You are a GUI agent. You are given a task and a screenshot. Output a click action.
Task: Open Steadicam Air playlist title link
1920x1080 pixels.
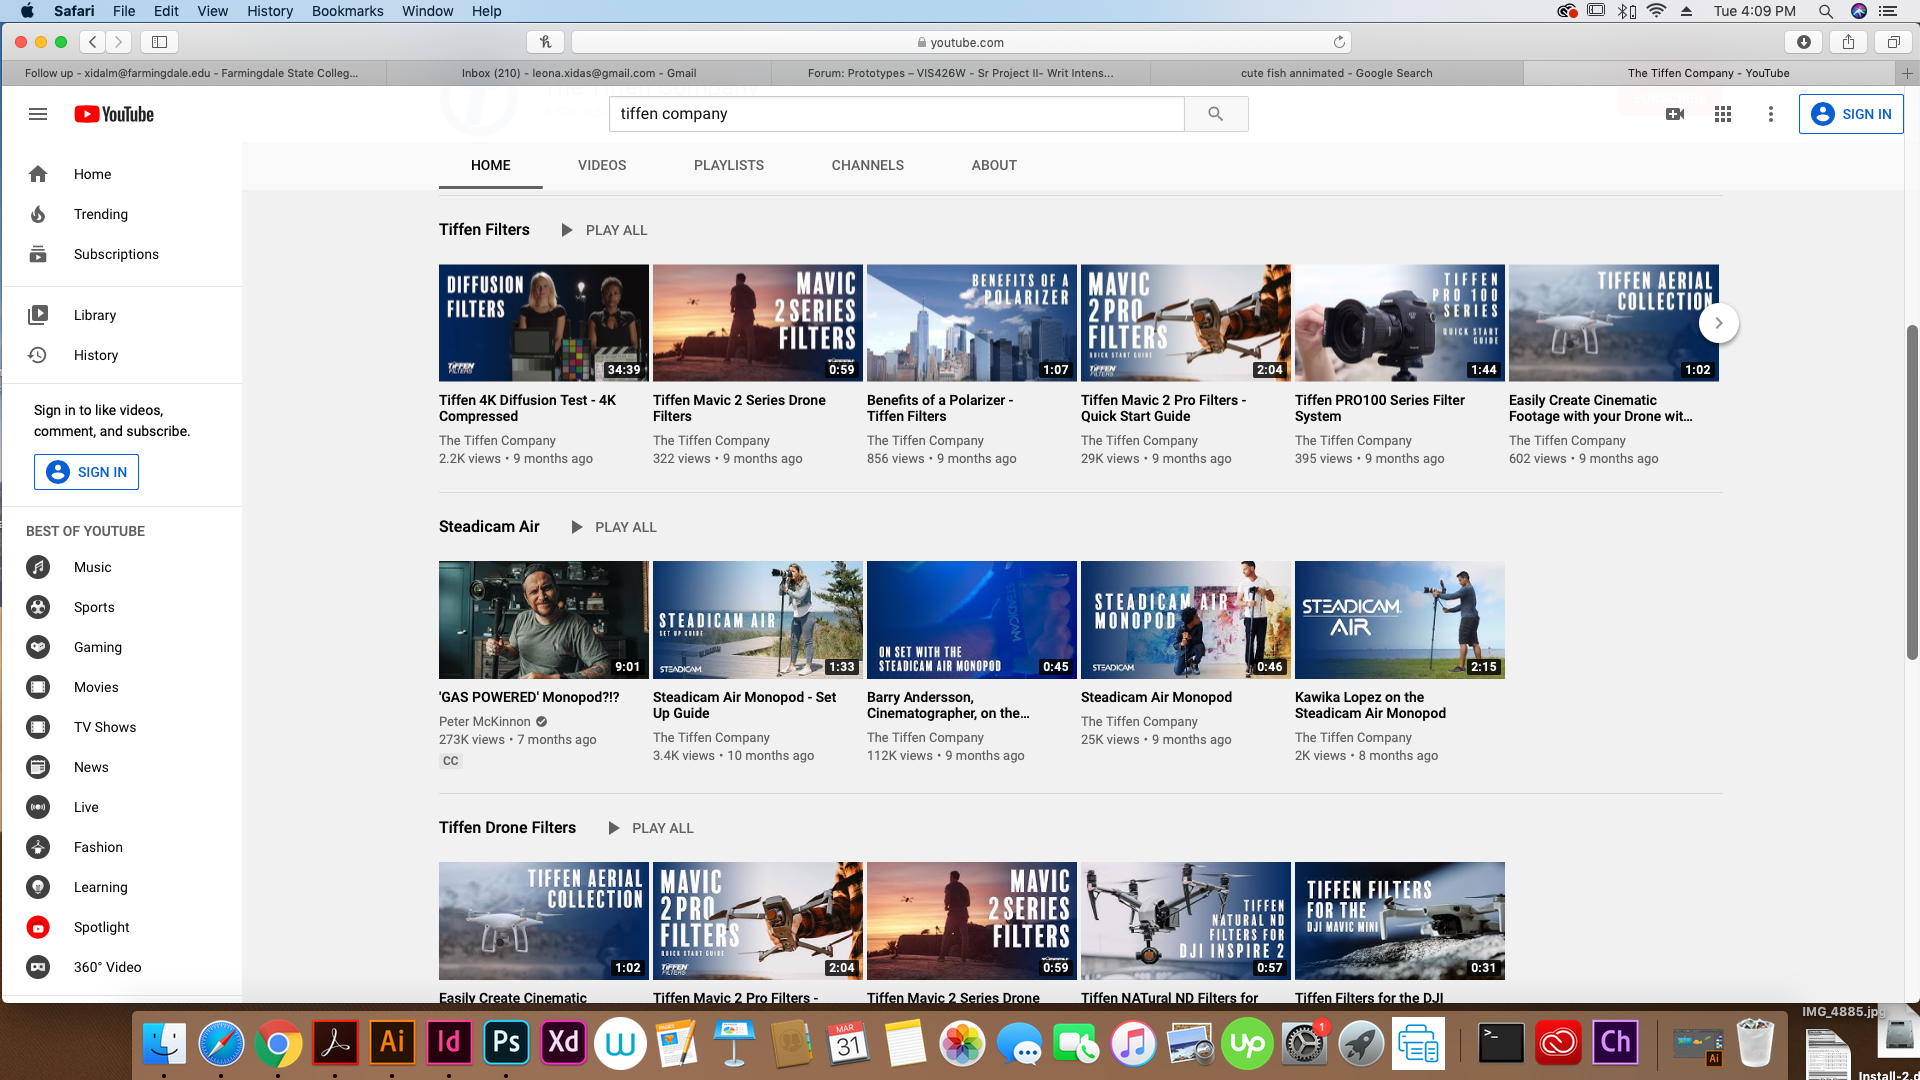[x=489, y=527]
